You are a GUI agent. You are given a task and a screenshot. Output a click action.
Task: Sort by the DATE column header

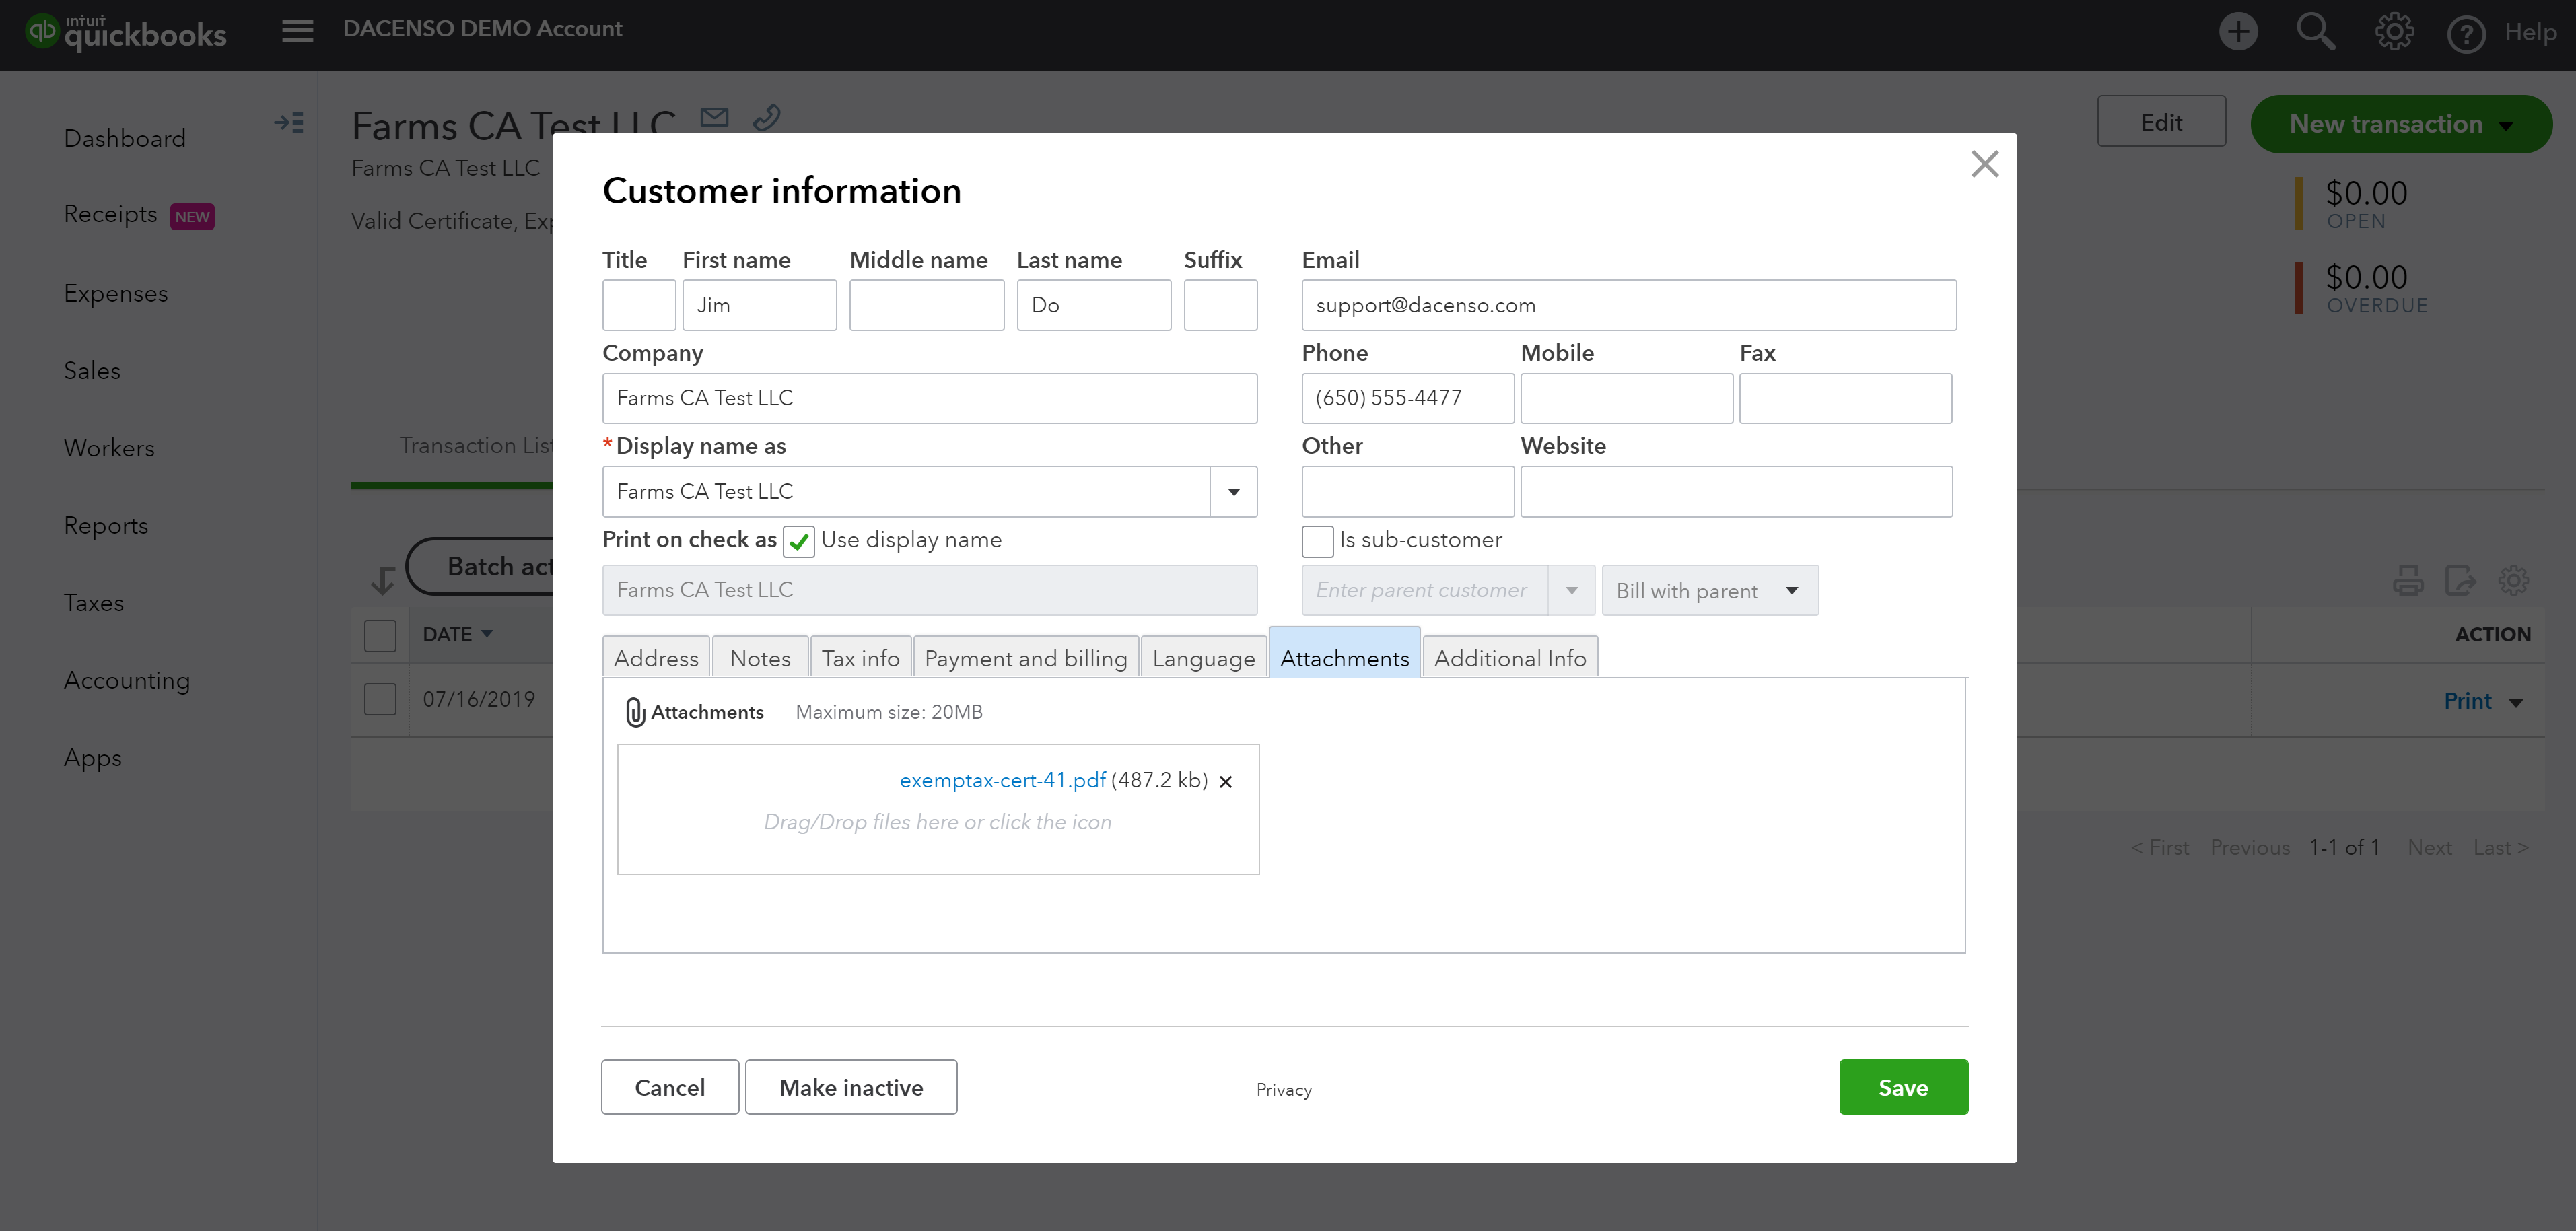point(457,635)
